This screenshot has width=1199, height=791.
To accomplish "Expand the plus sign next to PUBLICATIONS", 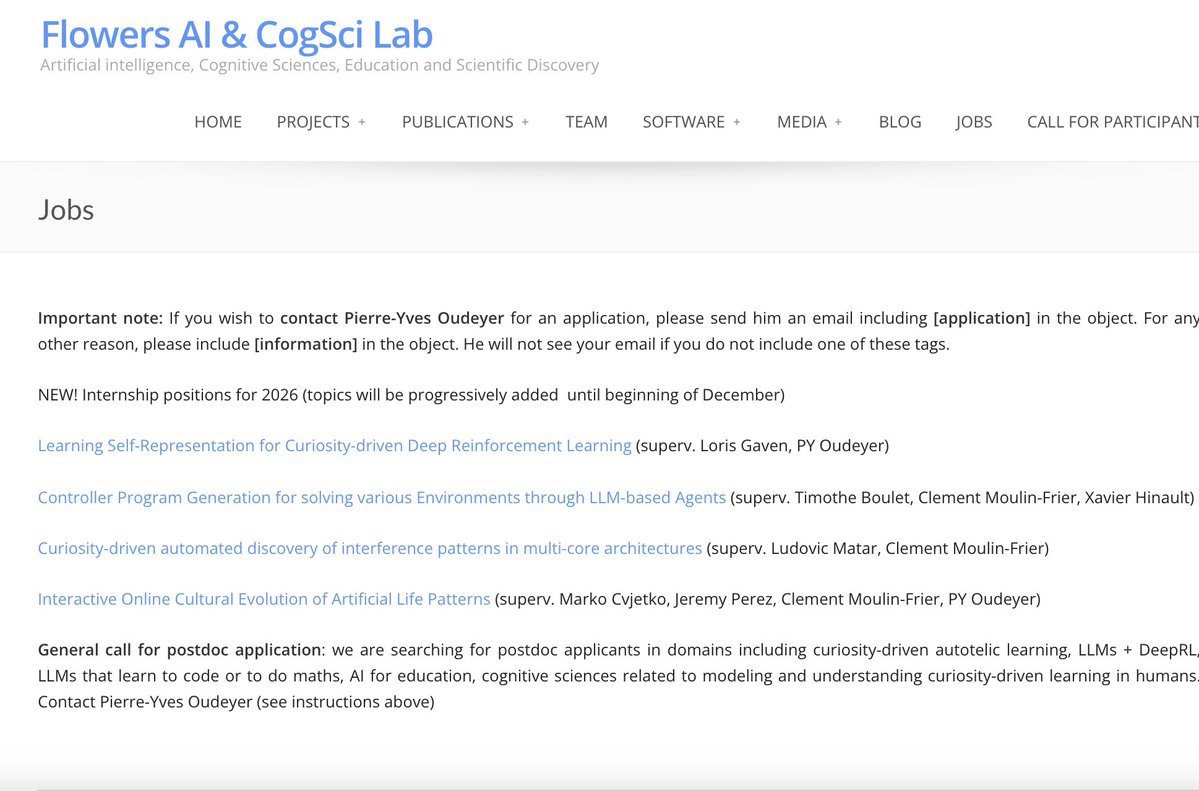I will [525, 122].
